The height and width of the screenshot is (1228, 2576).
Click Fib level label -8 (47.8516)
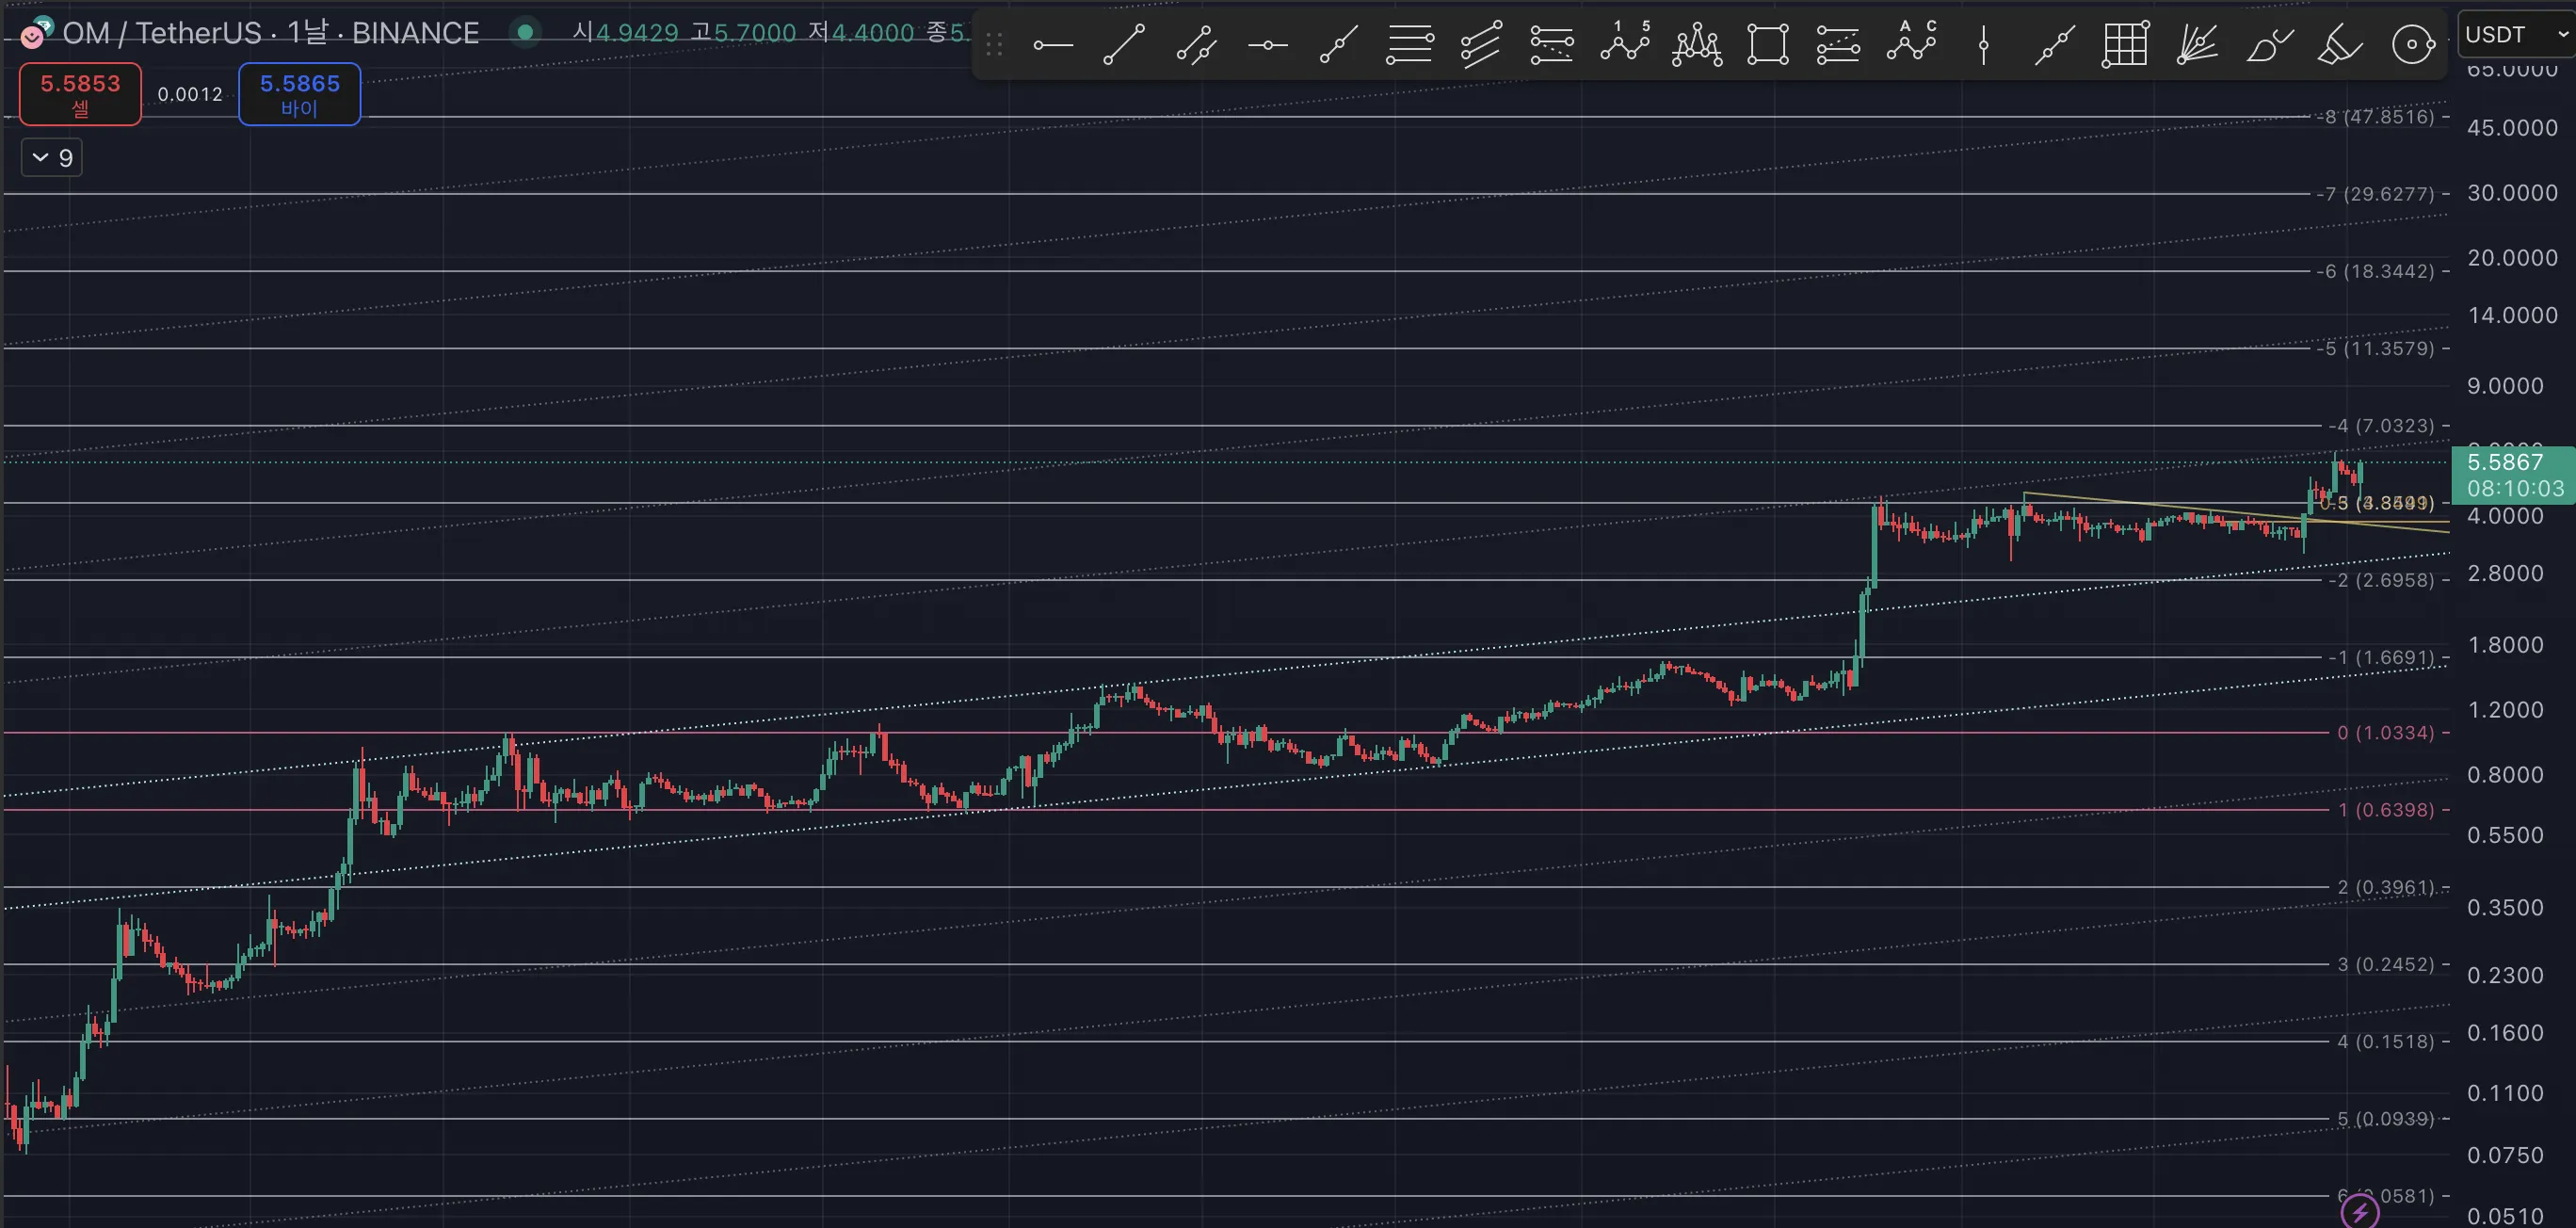(2375, 117)
